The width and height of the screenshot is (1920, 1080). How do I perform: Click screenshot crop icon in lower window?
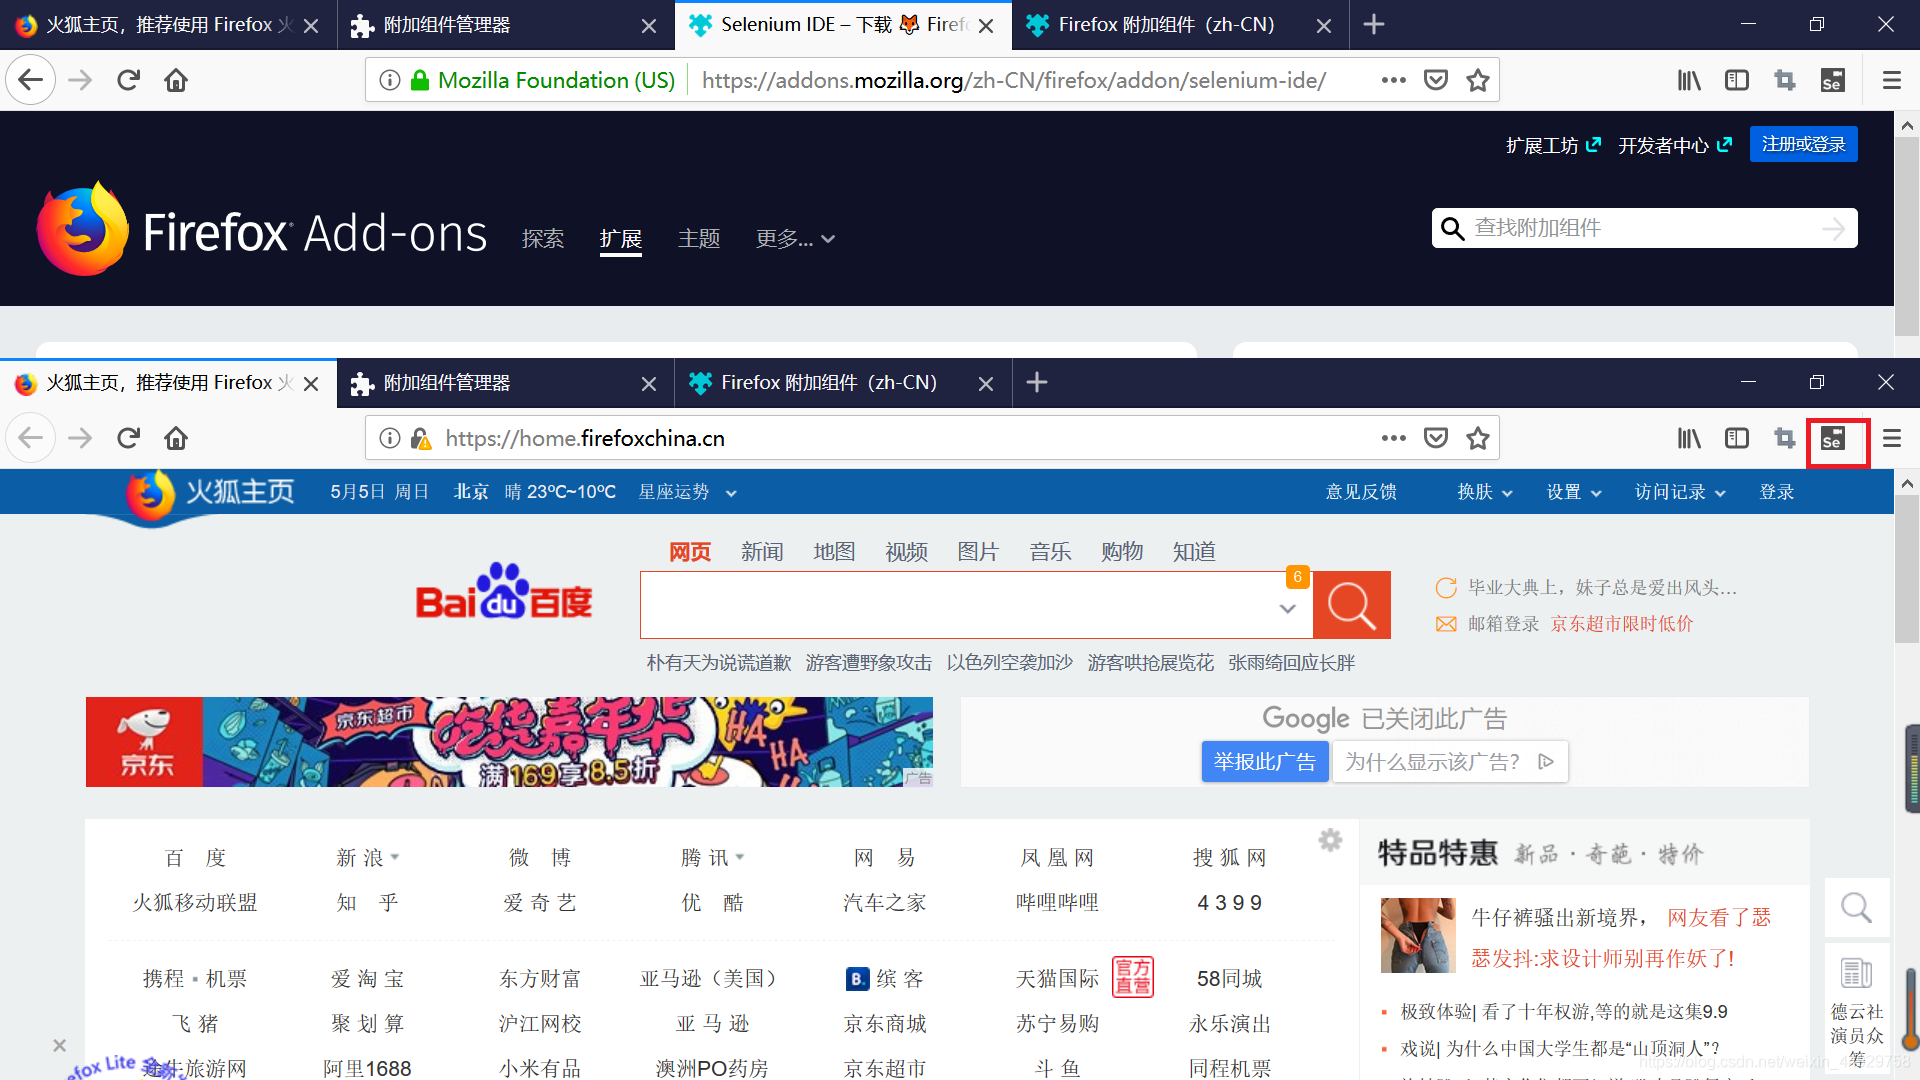1785,438
